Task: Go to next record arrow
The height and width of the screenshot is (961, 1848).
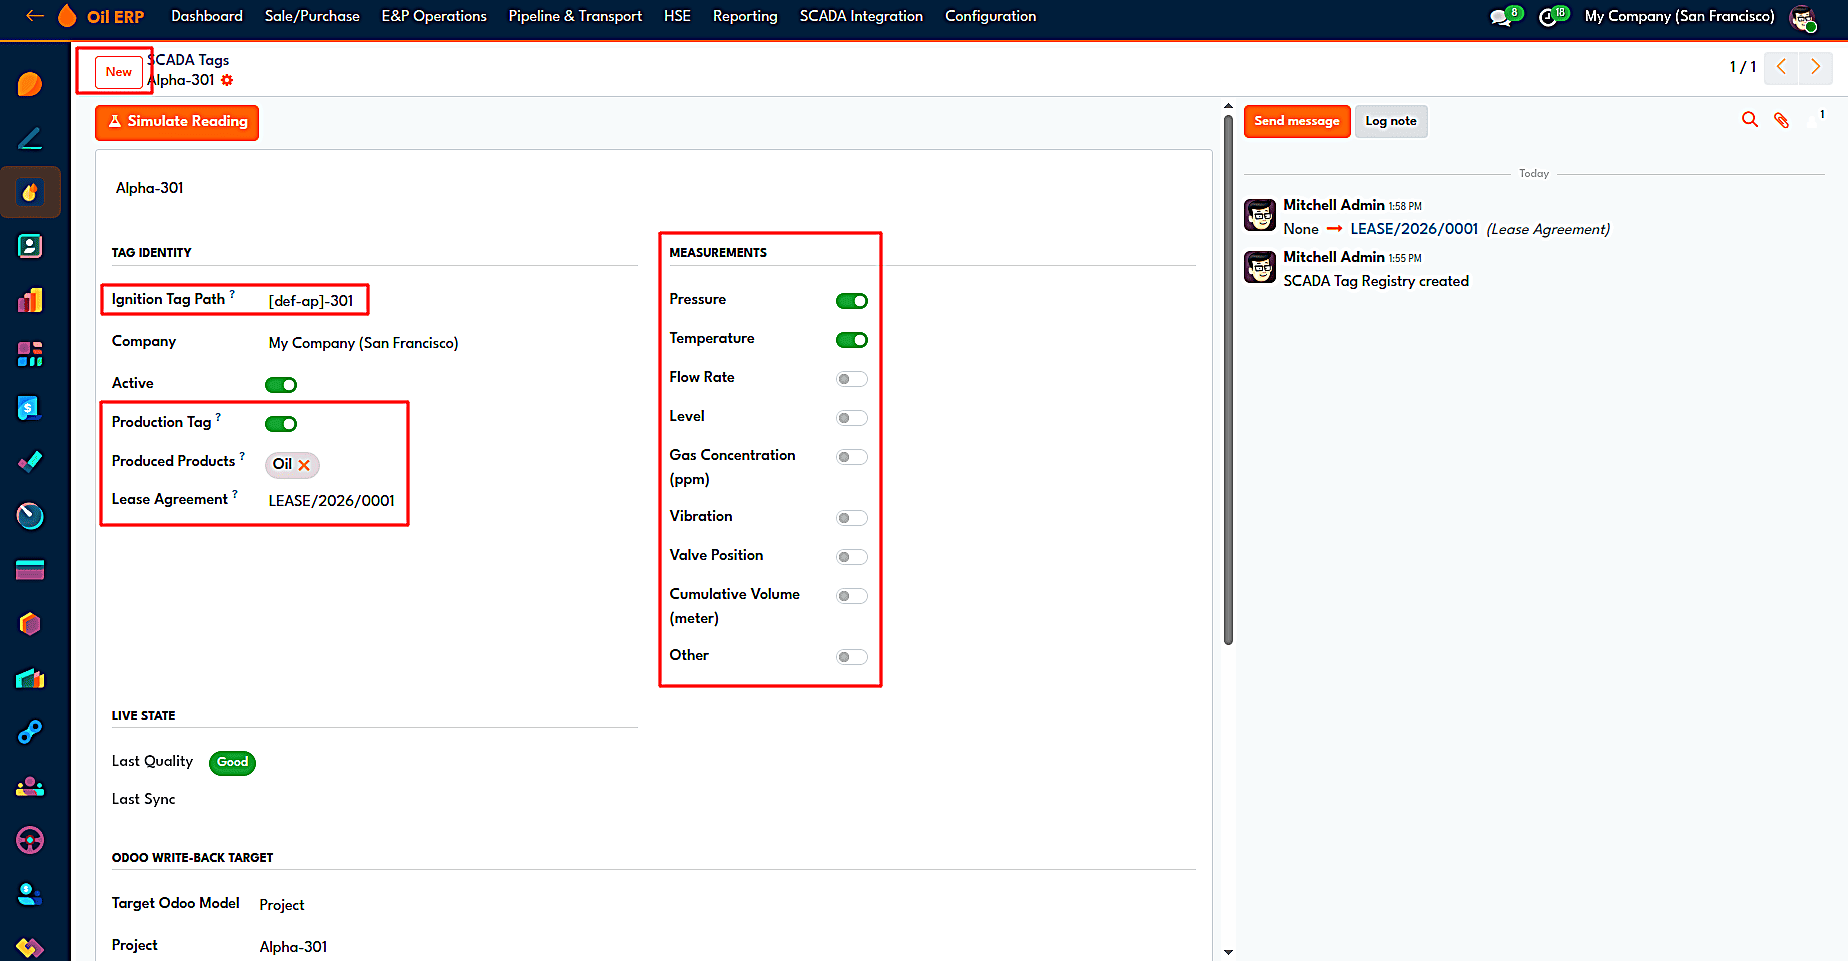Action: pyautogui.click(x=1815, y=67)
